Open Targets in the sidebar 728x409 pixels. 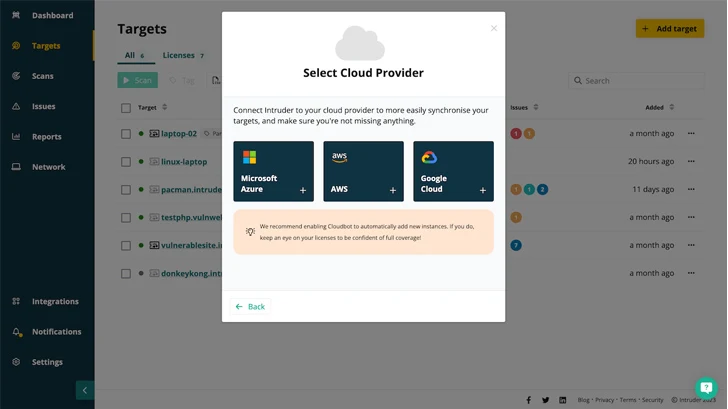[x=46, y=45]
